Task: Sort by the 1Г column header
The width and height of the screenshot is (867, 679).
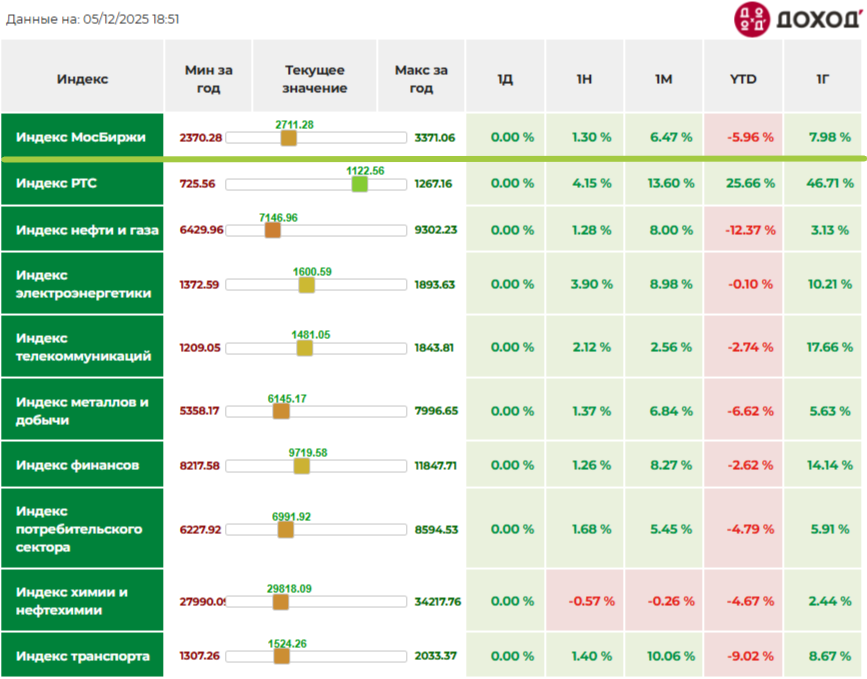Action: click(x=823, y=76)
